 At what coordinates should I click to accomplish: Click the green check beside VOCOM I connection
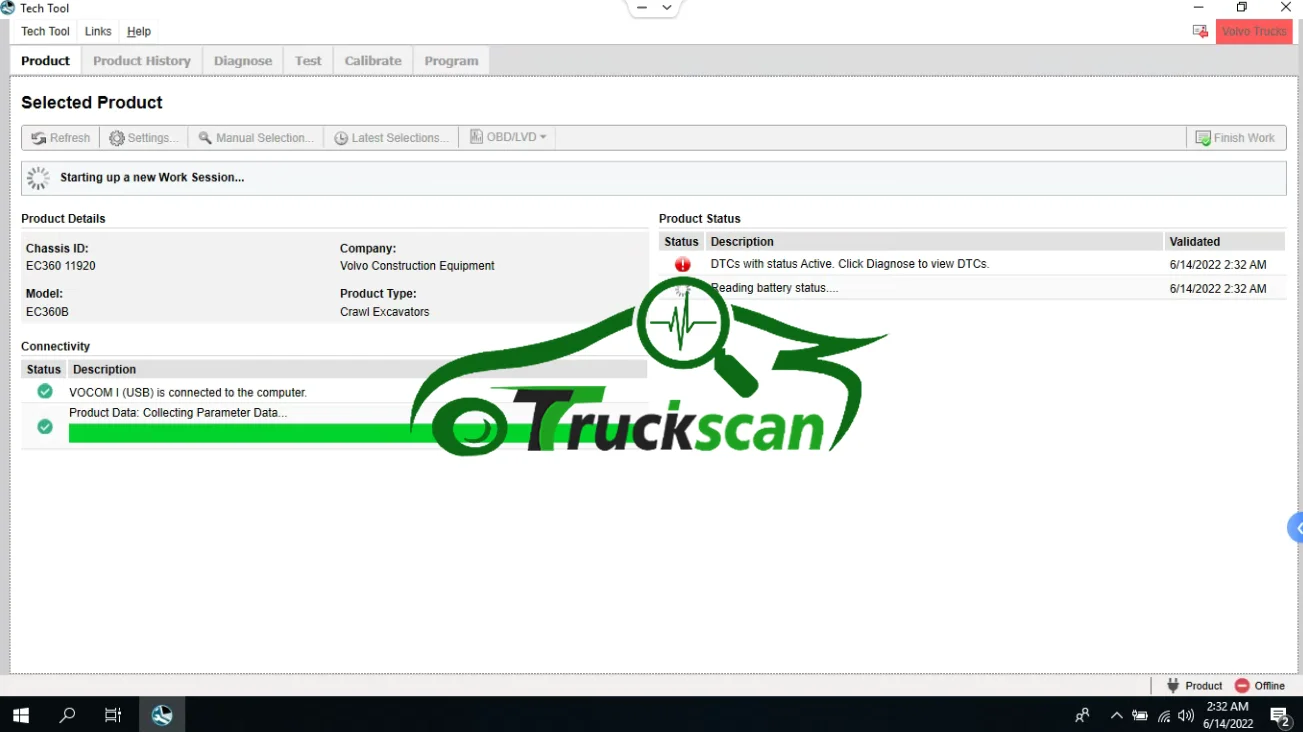[x=45, y=391]
